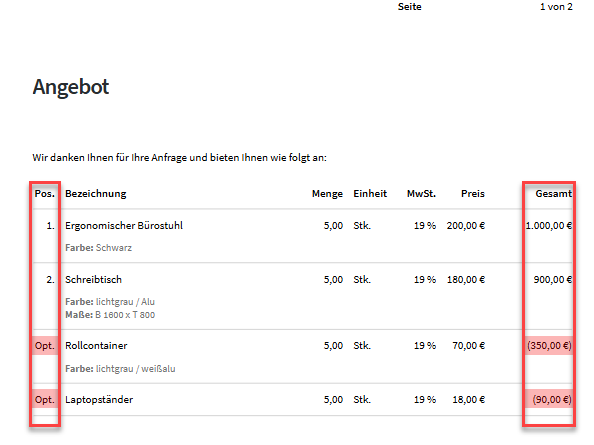Select the Bezeichnung column header
This screenshot has height=445, width=594.
pos(95,194)
